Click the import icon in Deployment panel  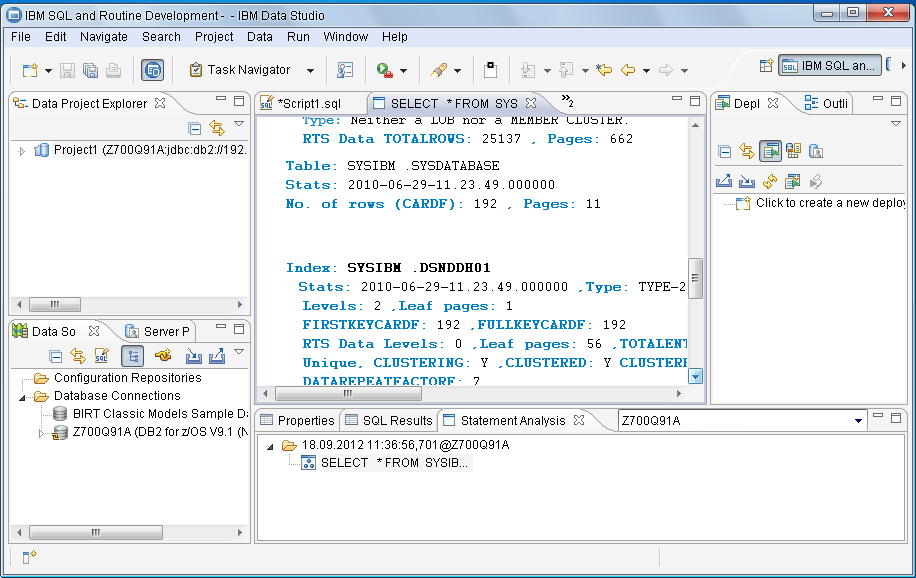tap(747, 181)
